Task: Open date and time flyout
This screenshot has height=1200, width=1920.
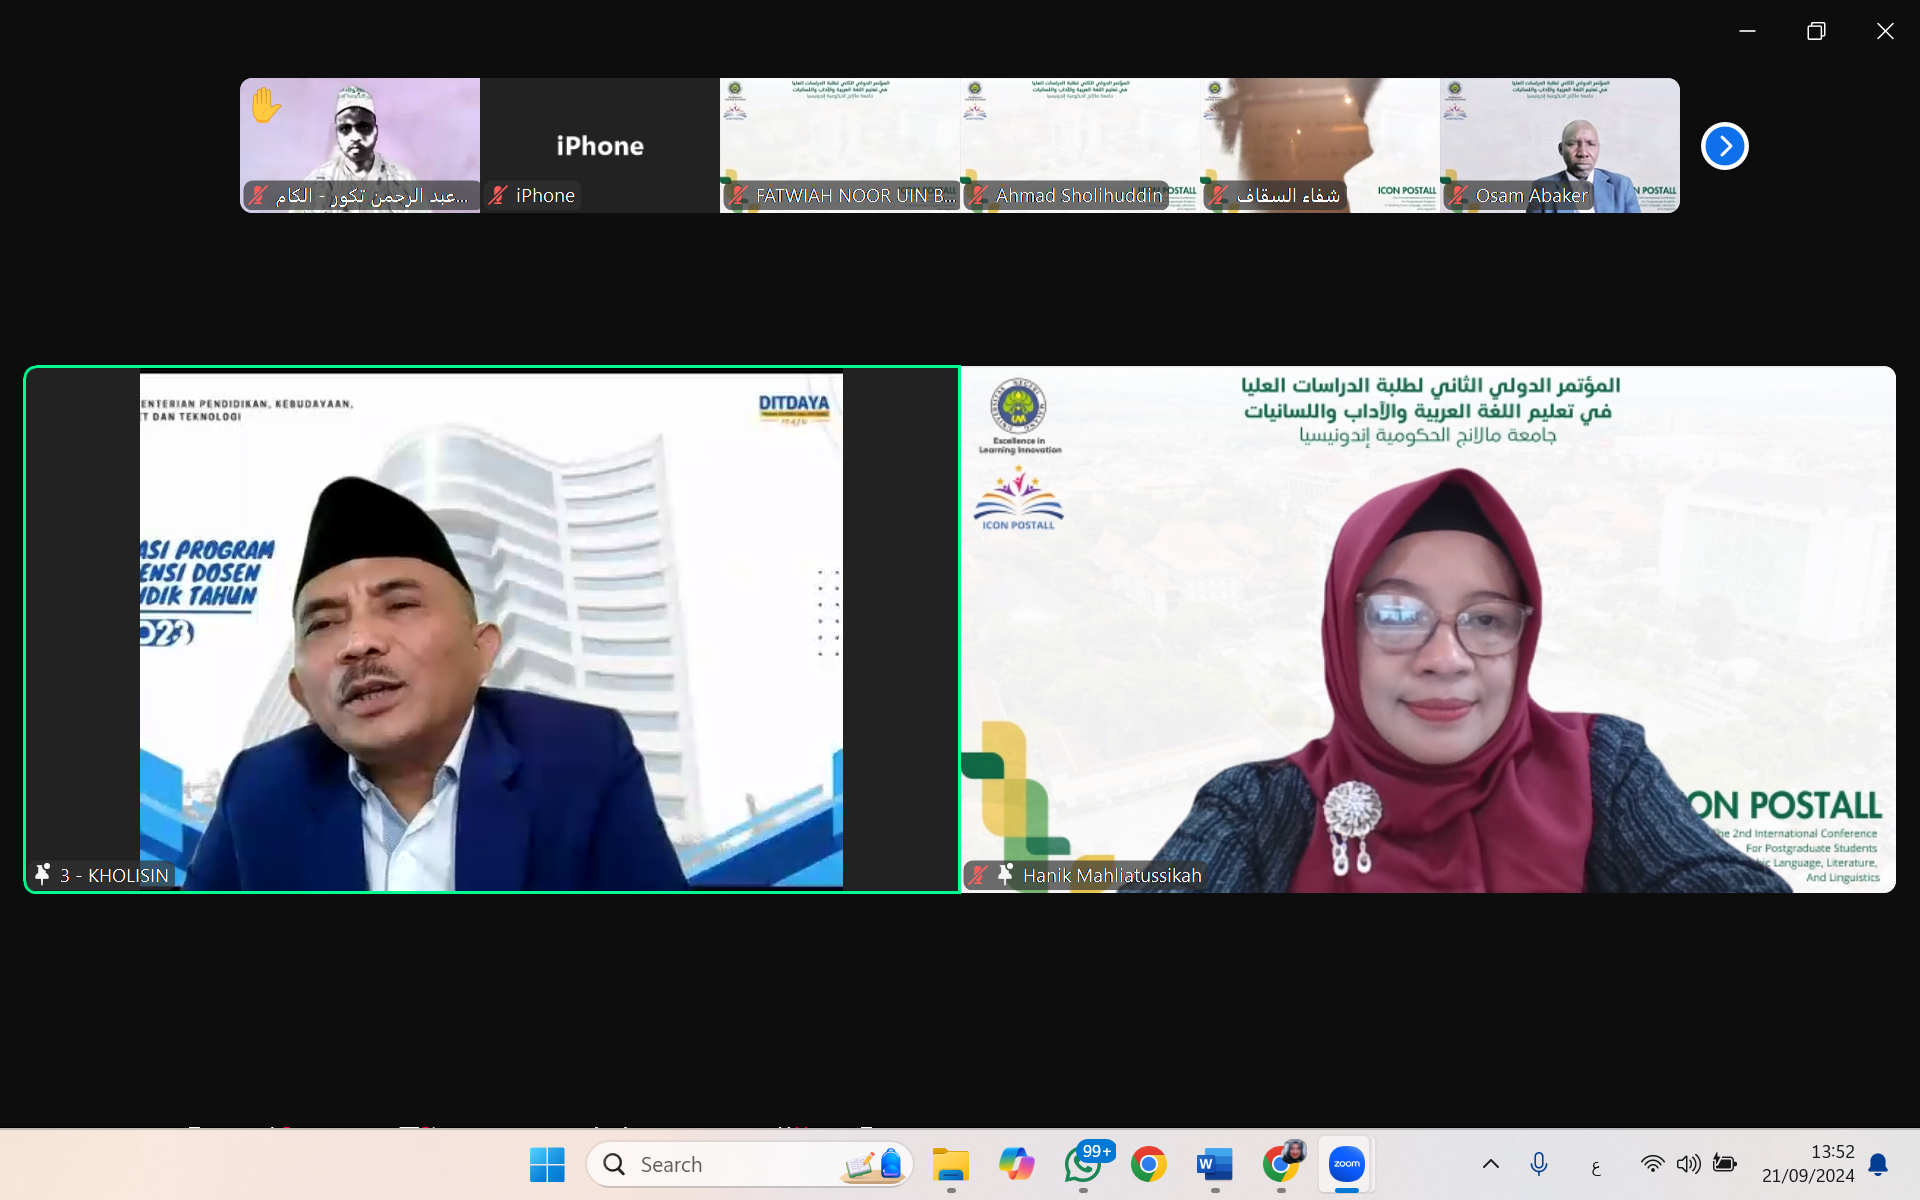Action: [x=1808, y=1164]
